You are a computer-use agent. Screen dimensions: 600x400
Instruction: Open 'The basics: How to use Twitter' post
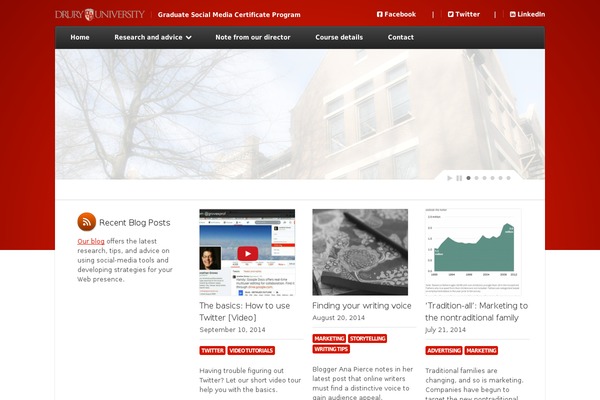coord(245,312)
